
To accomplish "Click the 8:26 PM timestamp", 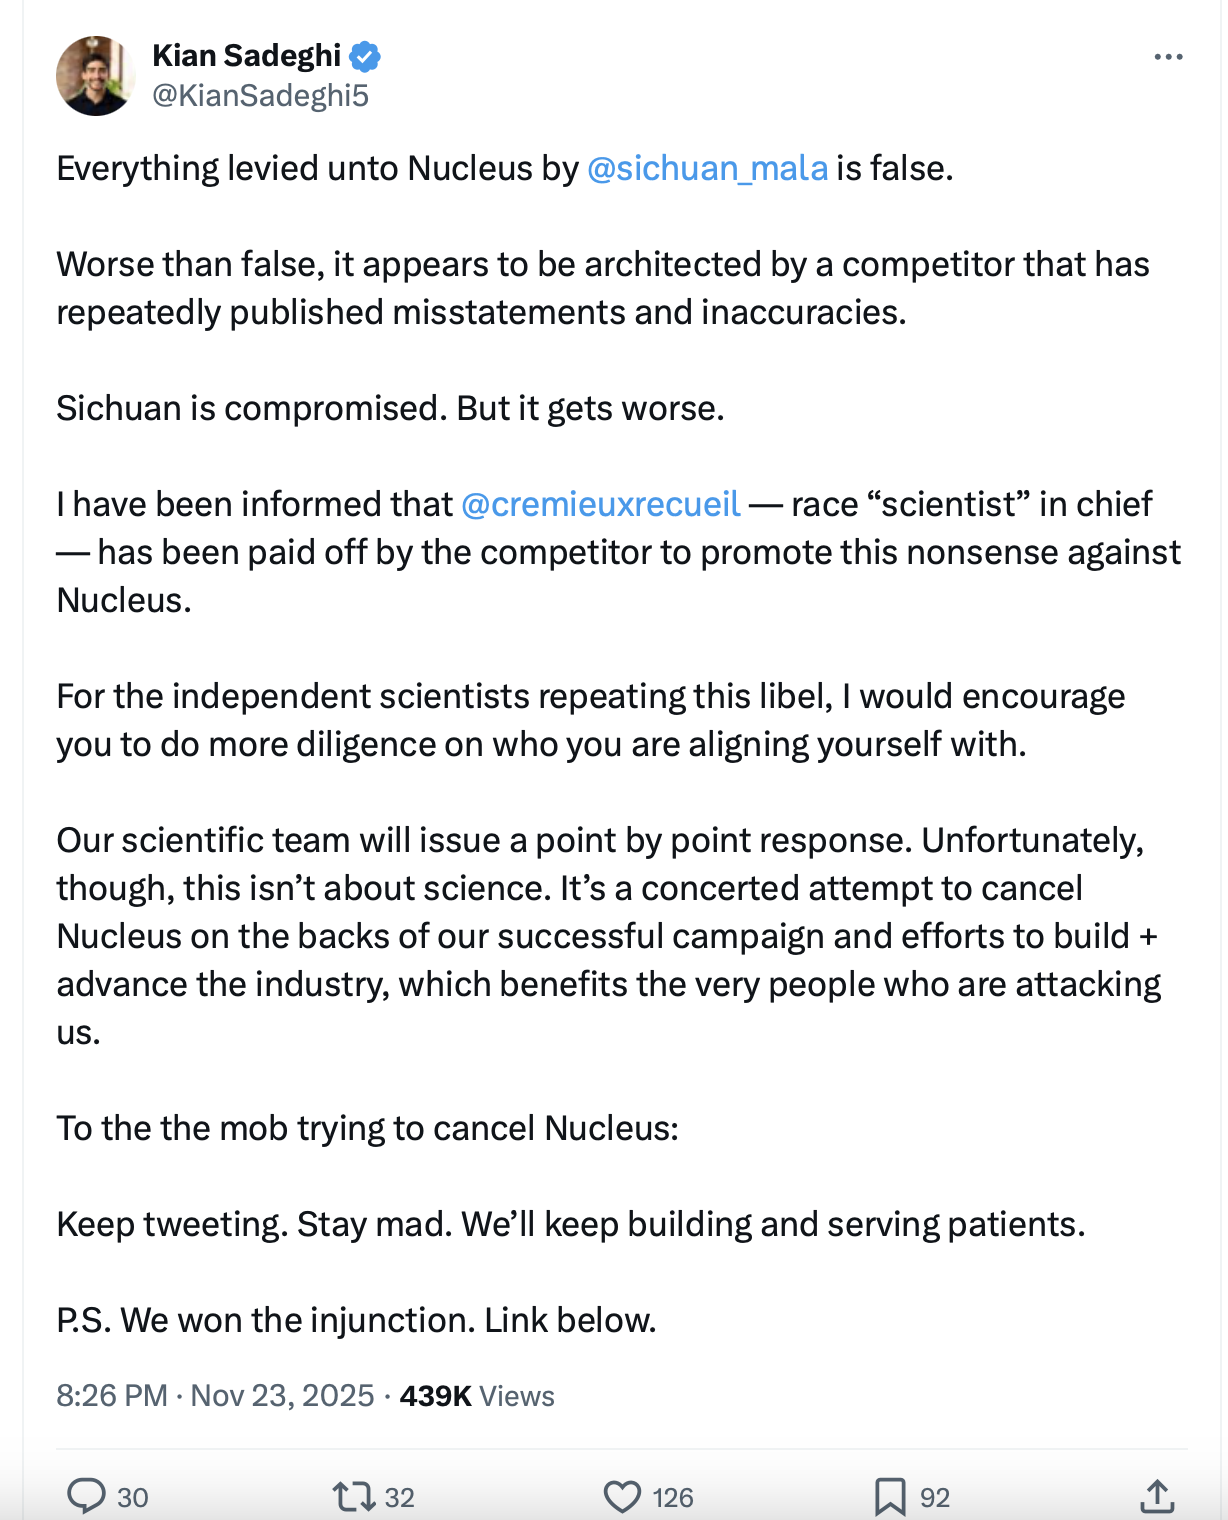I will (x=112, y=1395).
